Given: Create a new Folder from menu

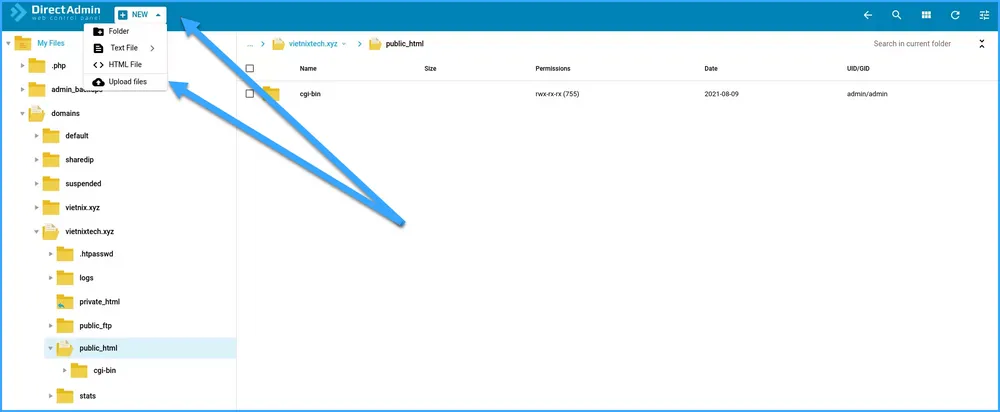Looking at the screenshot, I should click(119, 31).
